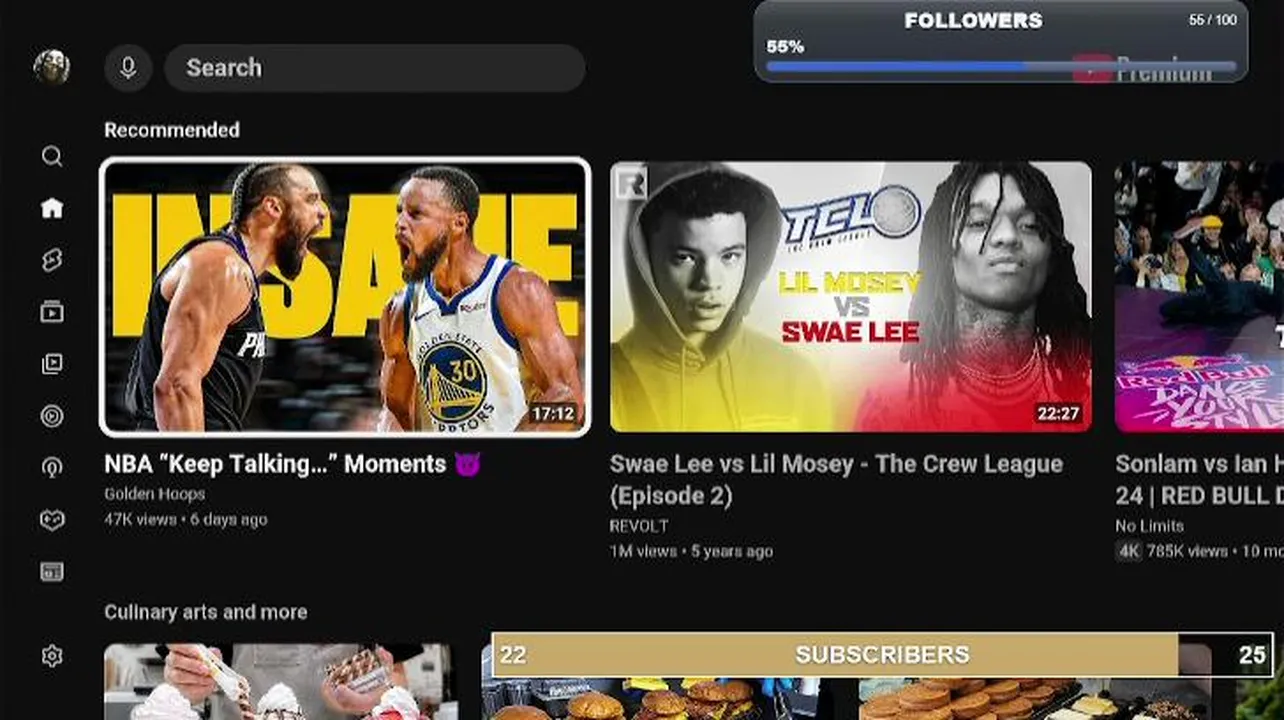This screenshot has width=1284, height=720.
Task: Open Podcasts from the sidebar
Action: pyautogui.click(x=52, y=468)
